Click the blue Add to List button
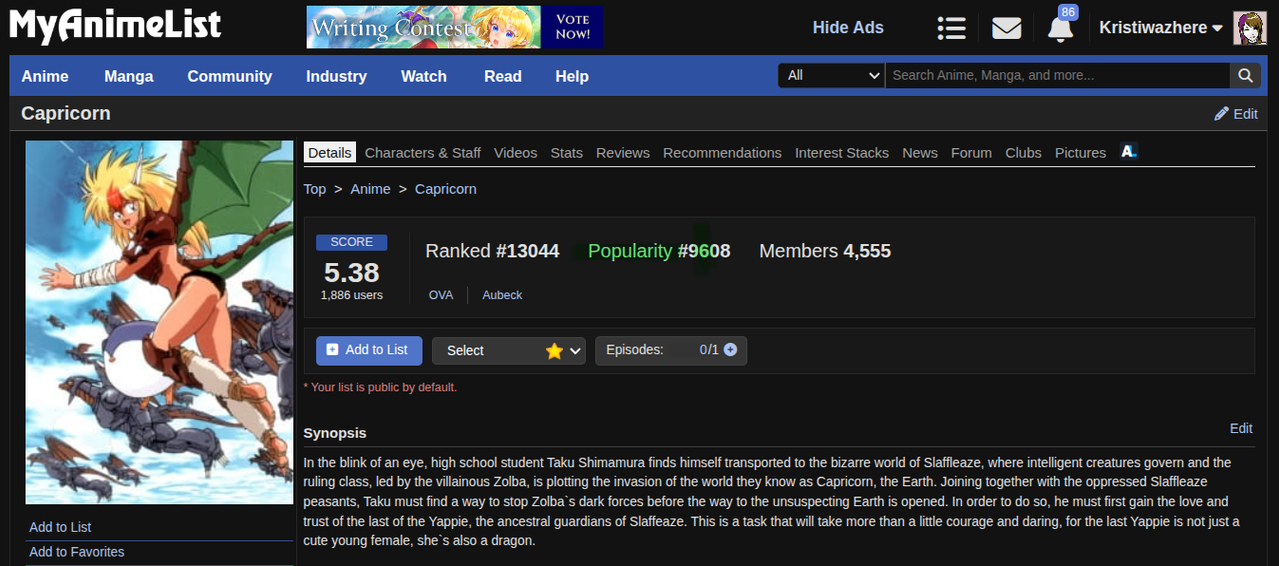The image size is (1279, 566). tap(367, 350)
